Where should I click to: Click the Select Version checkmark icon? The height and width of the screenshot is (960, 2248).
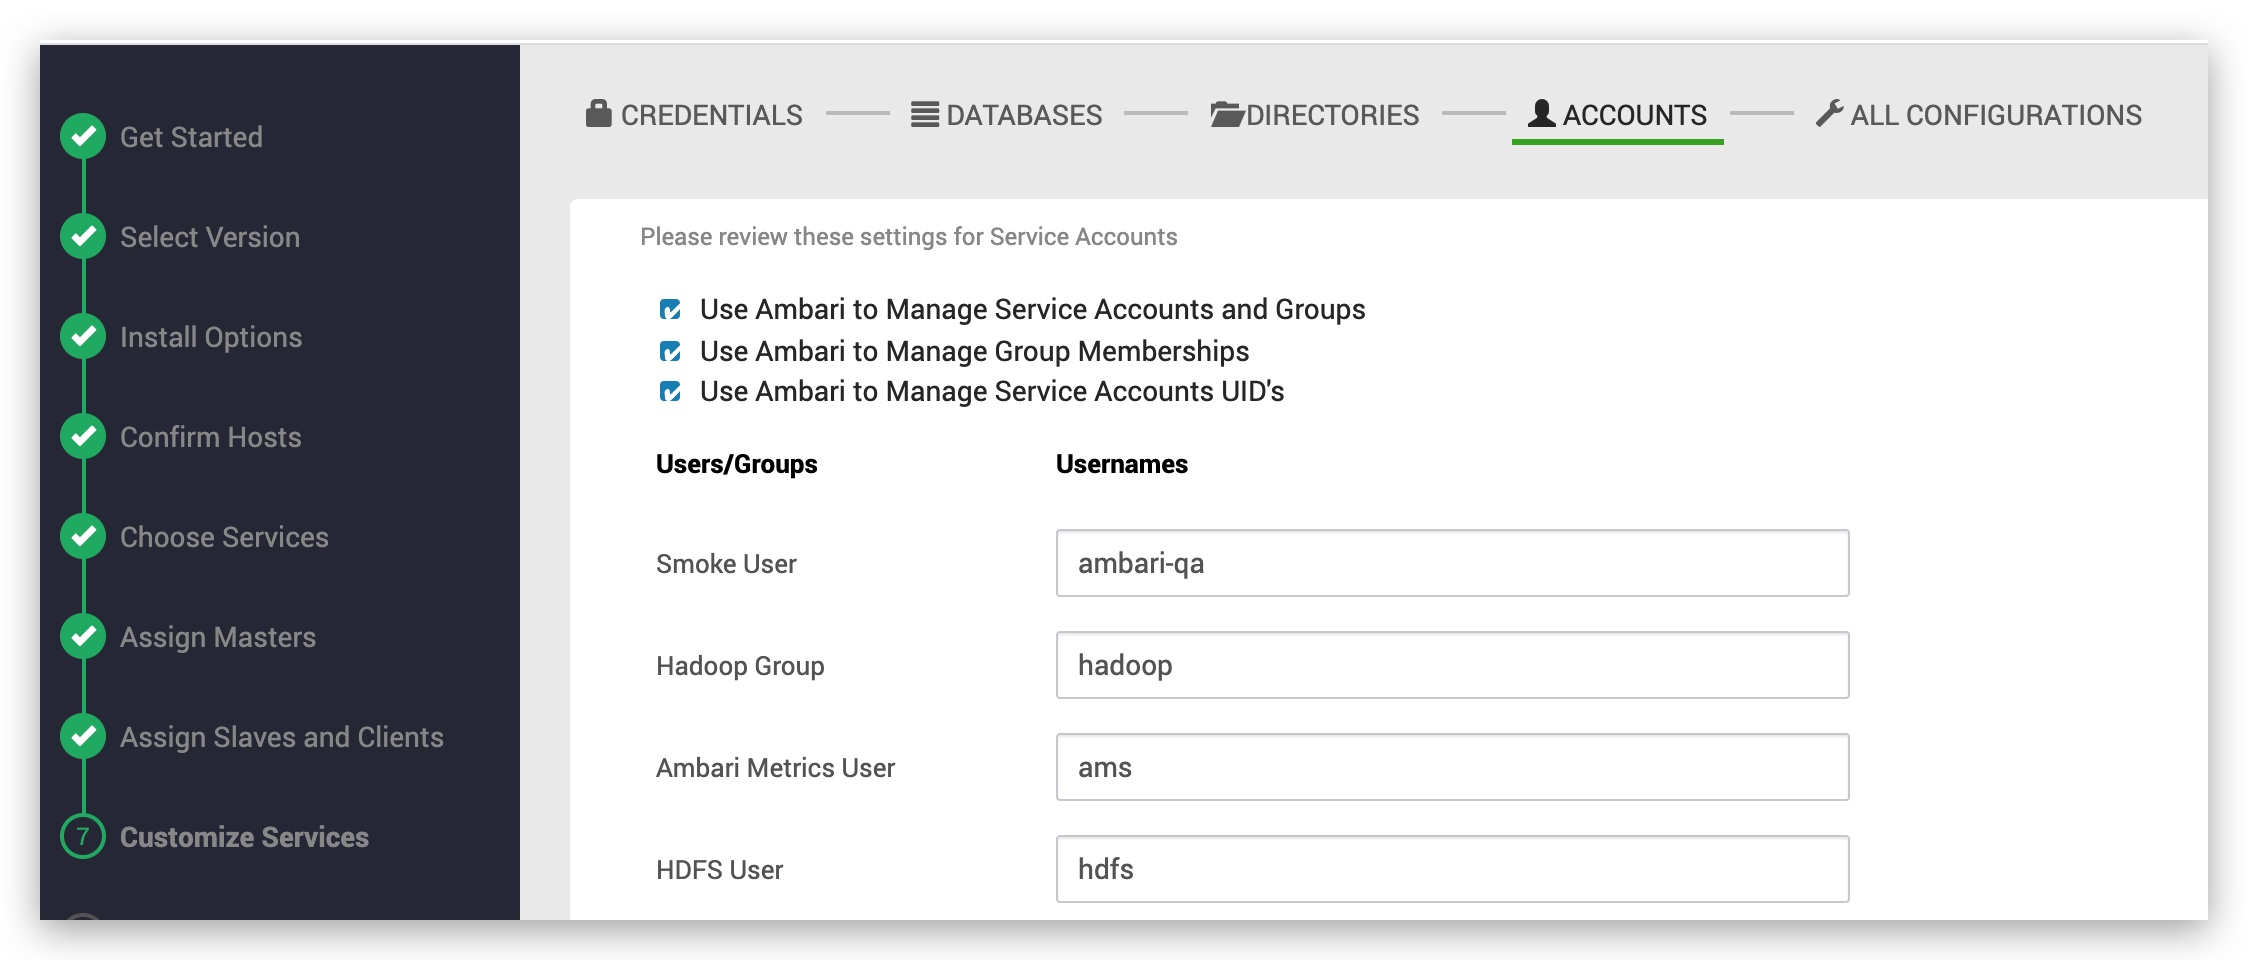tap(83, 236)
